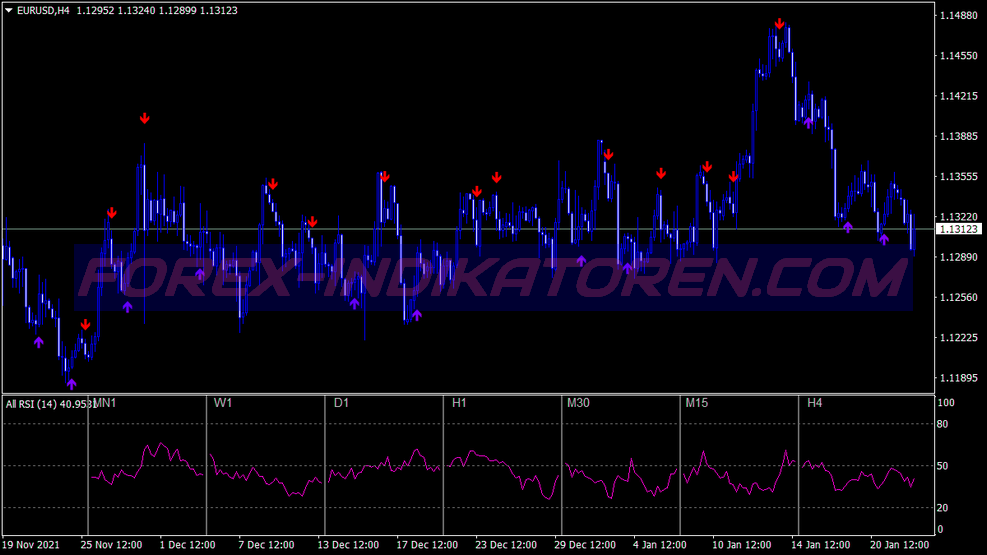Click the 50 level on RSI scale

tap(943, 466)
